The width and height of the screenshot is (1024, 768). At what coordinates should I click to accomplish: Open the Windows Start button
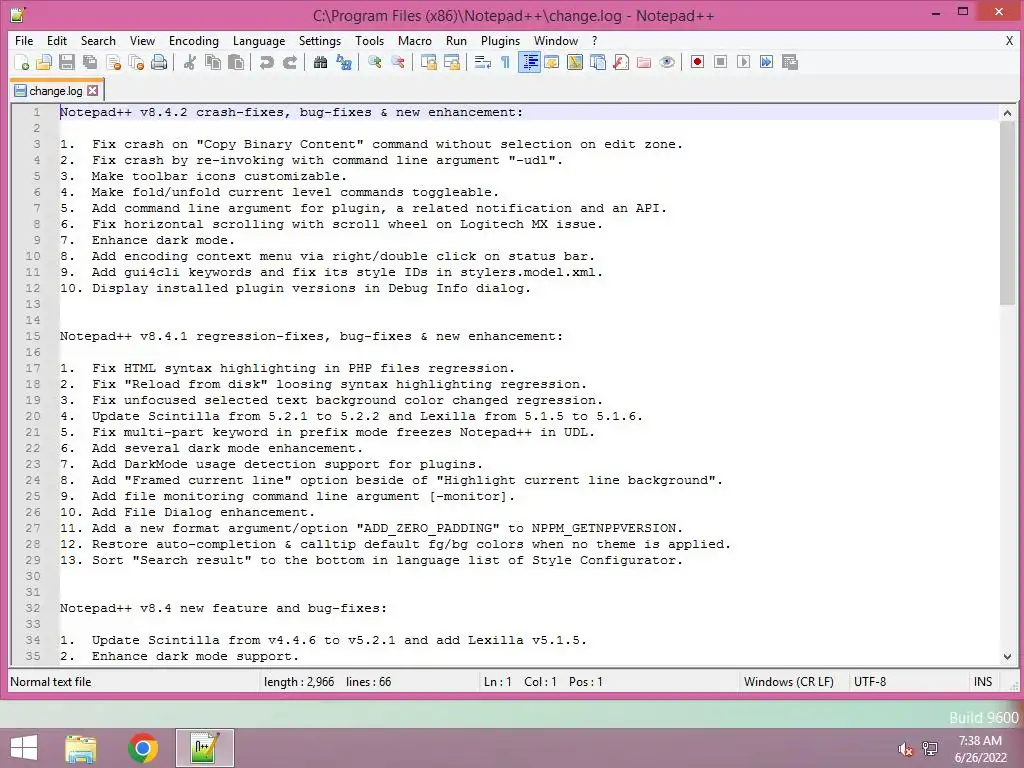[x=24, y=748]
